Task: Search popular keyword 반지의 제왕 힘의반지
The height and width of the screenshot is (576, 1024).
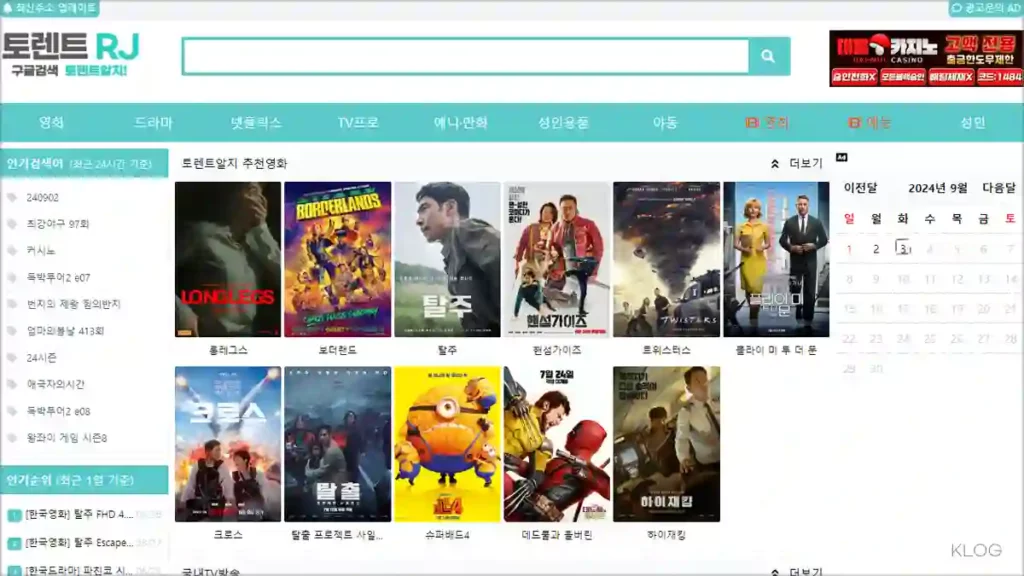Action: click(x=73, y=304)
